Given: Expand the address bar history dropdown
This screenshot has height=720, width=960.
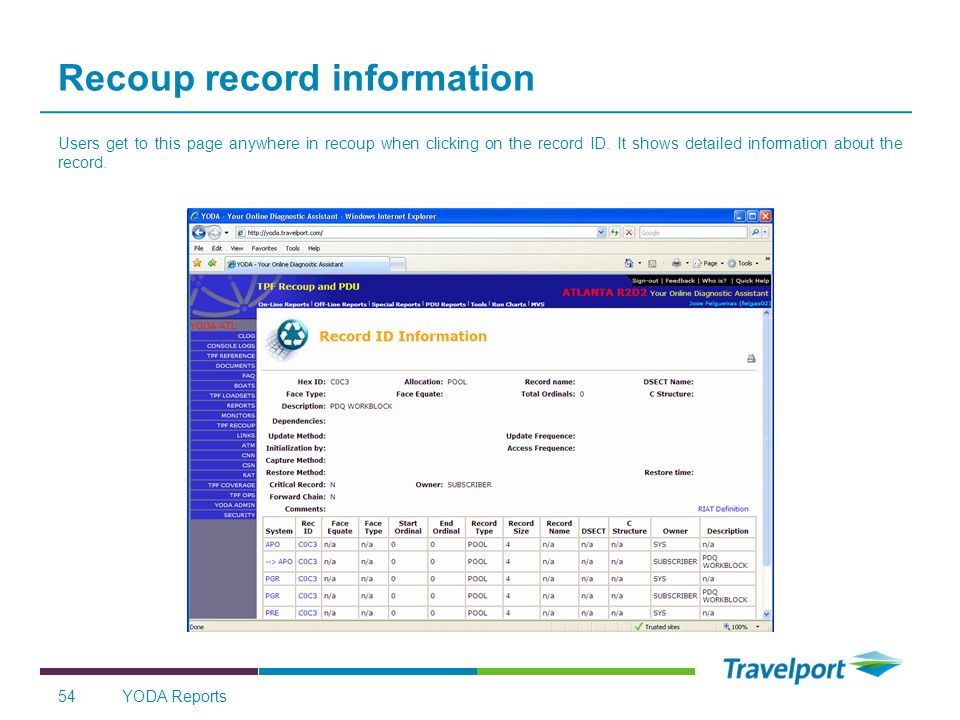Looking at the screenshot, I should pos(601,233).
